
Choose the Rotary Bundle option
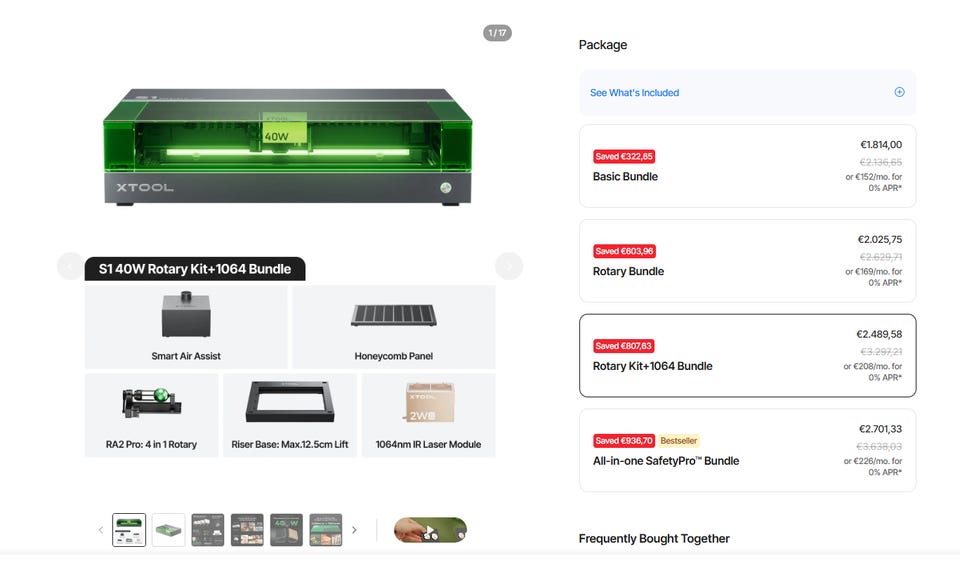pyautogui.click(x=748, y=261)
